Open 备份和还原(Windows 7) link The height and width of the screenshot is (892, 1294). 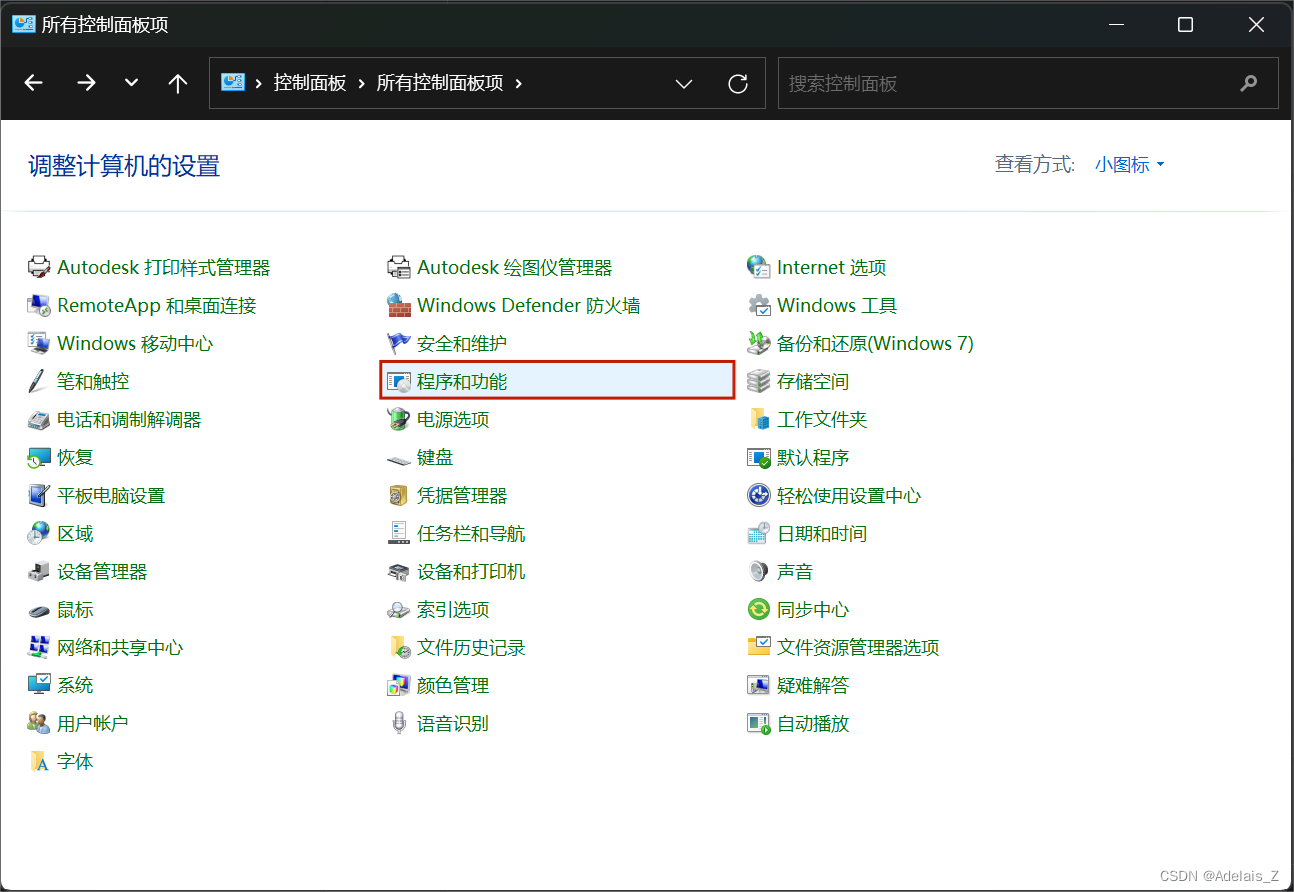pos(875,343)
